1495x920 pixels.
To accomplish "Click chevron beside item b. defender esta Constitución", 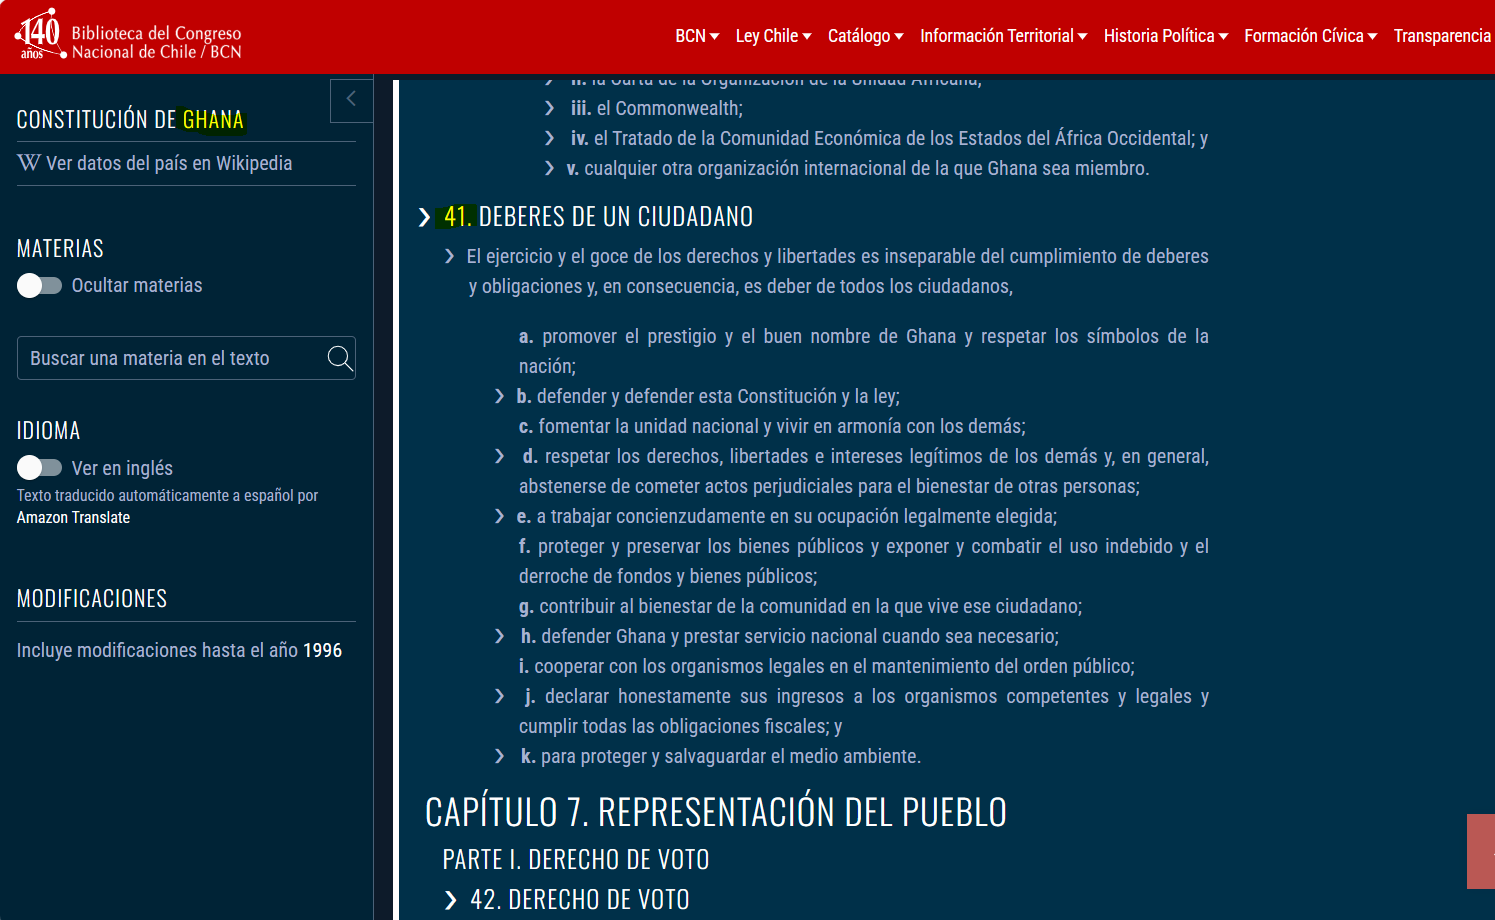I will coord(500,397).
